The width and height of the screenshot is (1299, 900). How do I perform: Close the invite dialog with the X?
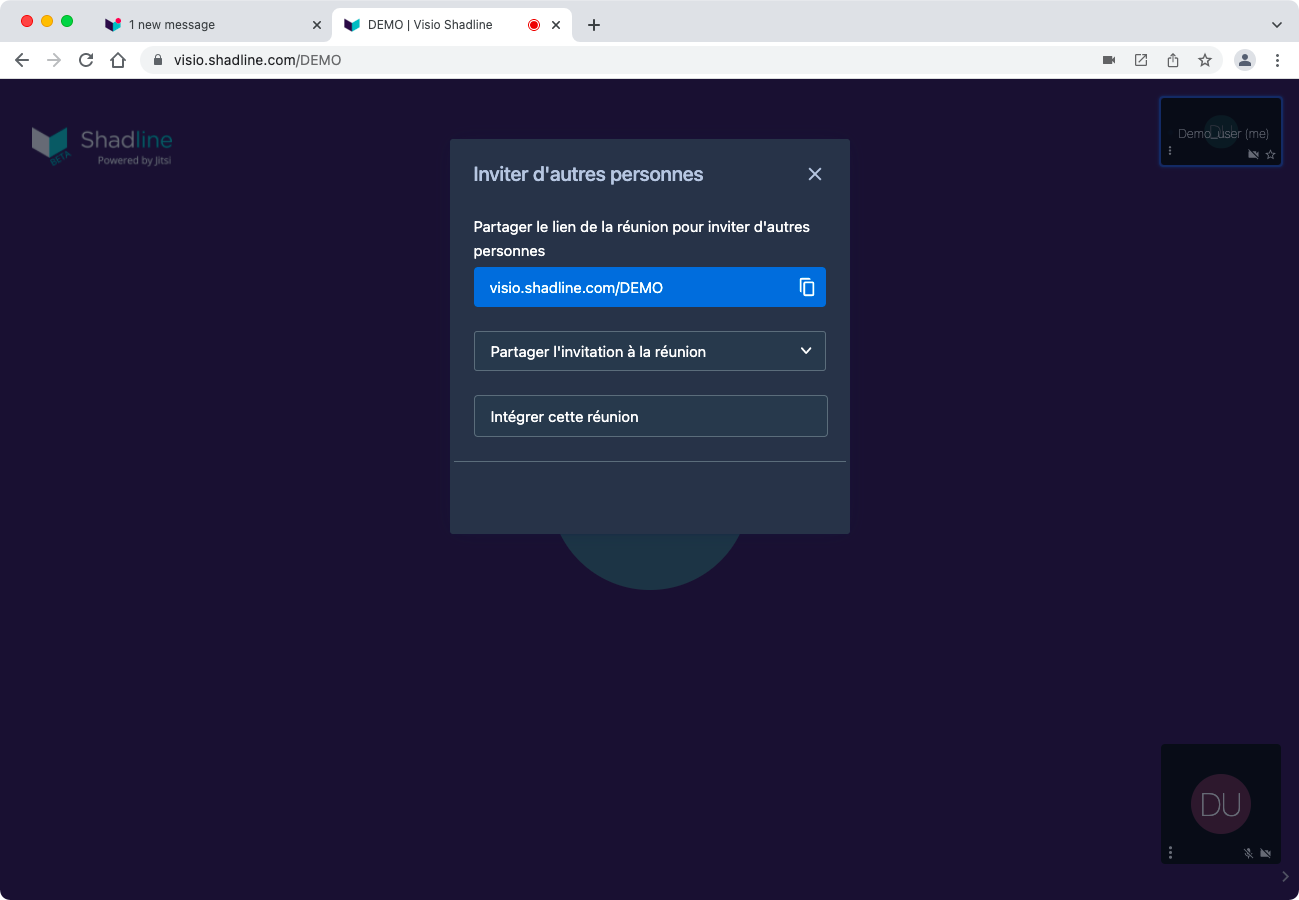click(x=815, y=174)
